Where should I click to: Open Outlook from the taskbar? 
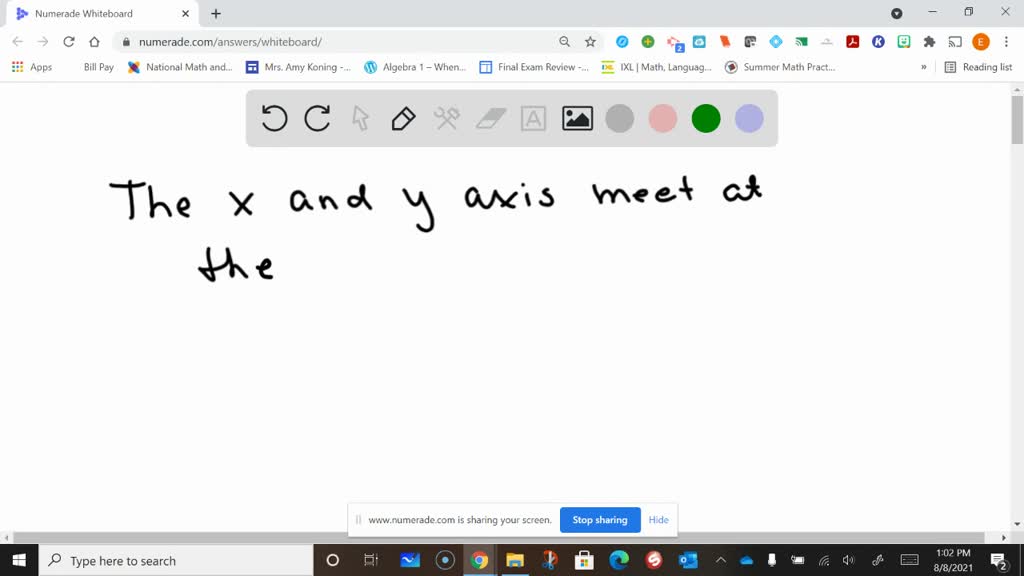688,560
